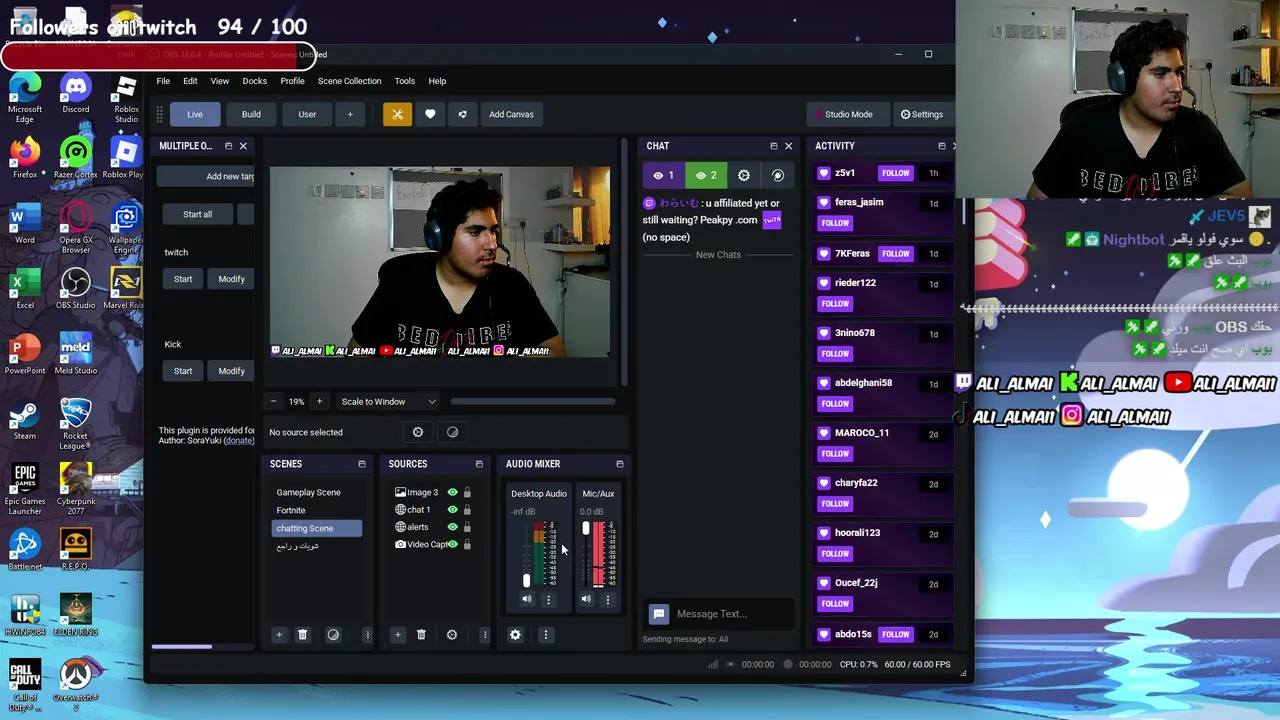Open the File menu

(x=163, y=81)
